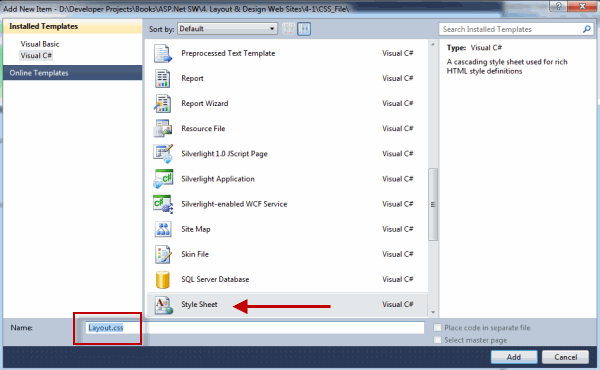This screenshot has height=370, width=600.
Task: Select the Resource File name text
Action: click(x=203, y=129)
